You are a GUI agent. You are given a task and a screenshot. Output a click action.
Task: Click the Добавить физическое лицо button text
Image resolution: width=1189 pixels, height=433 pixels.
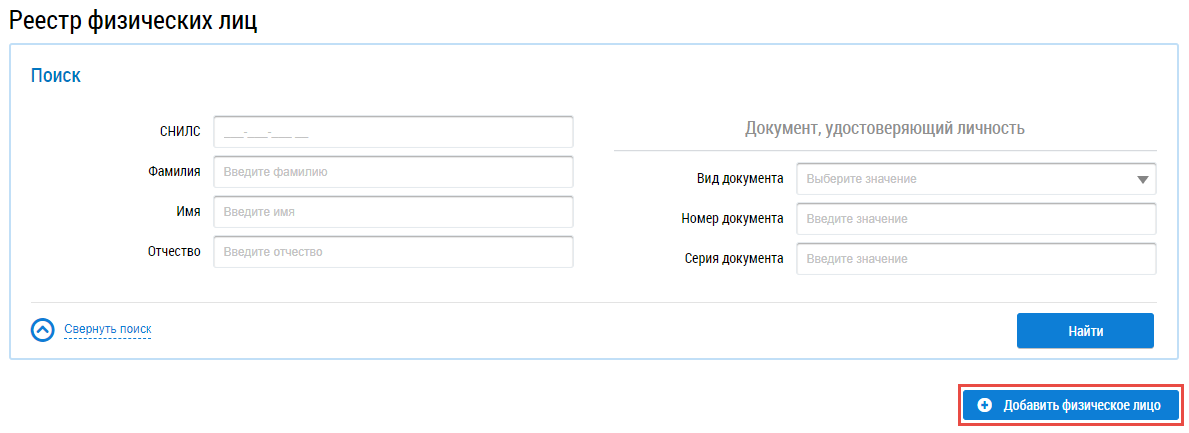coord(1081,405)
